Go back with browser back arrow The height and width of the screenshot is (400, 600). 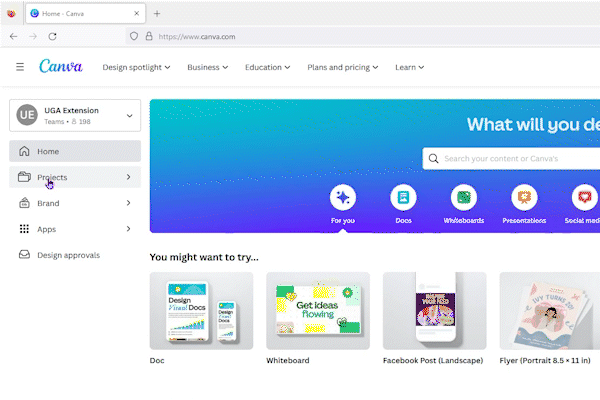[13, 36]
